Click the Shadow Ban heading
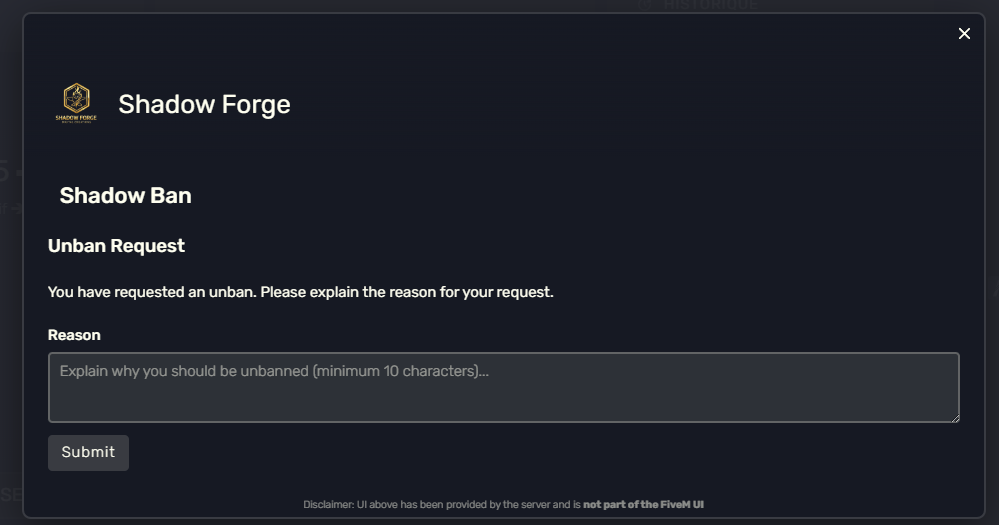 [x=126, y=196]
